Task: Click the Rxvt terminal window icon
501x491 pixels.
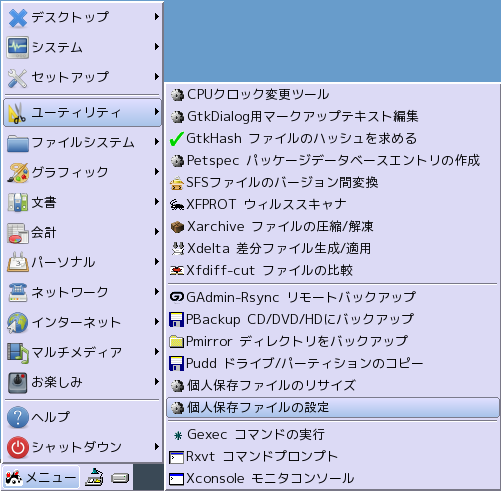Action: coord(177,457)
